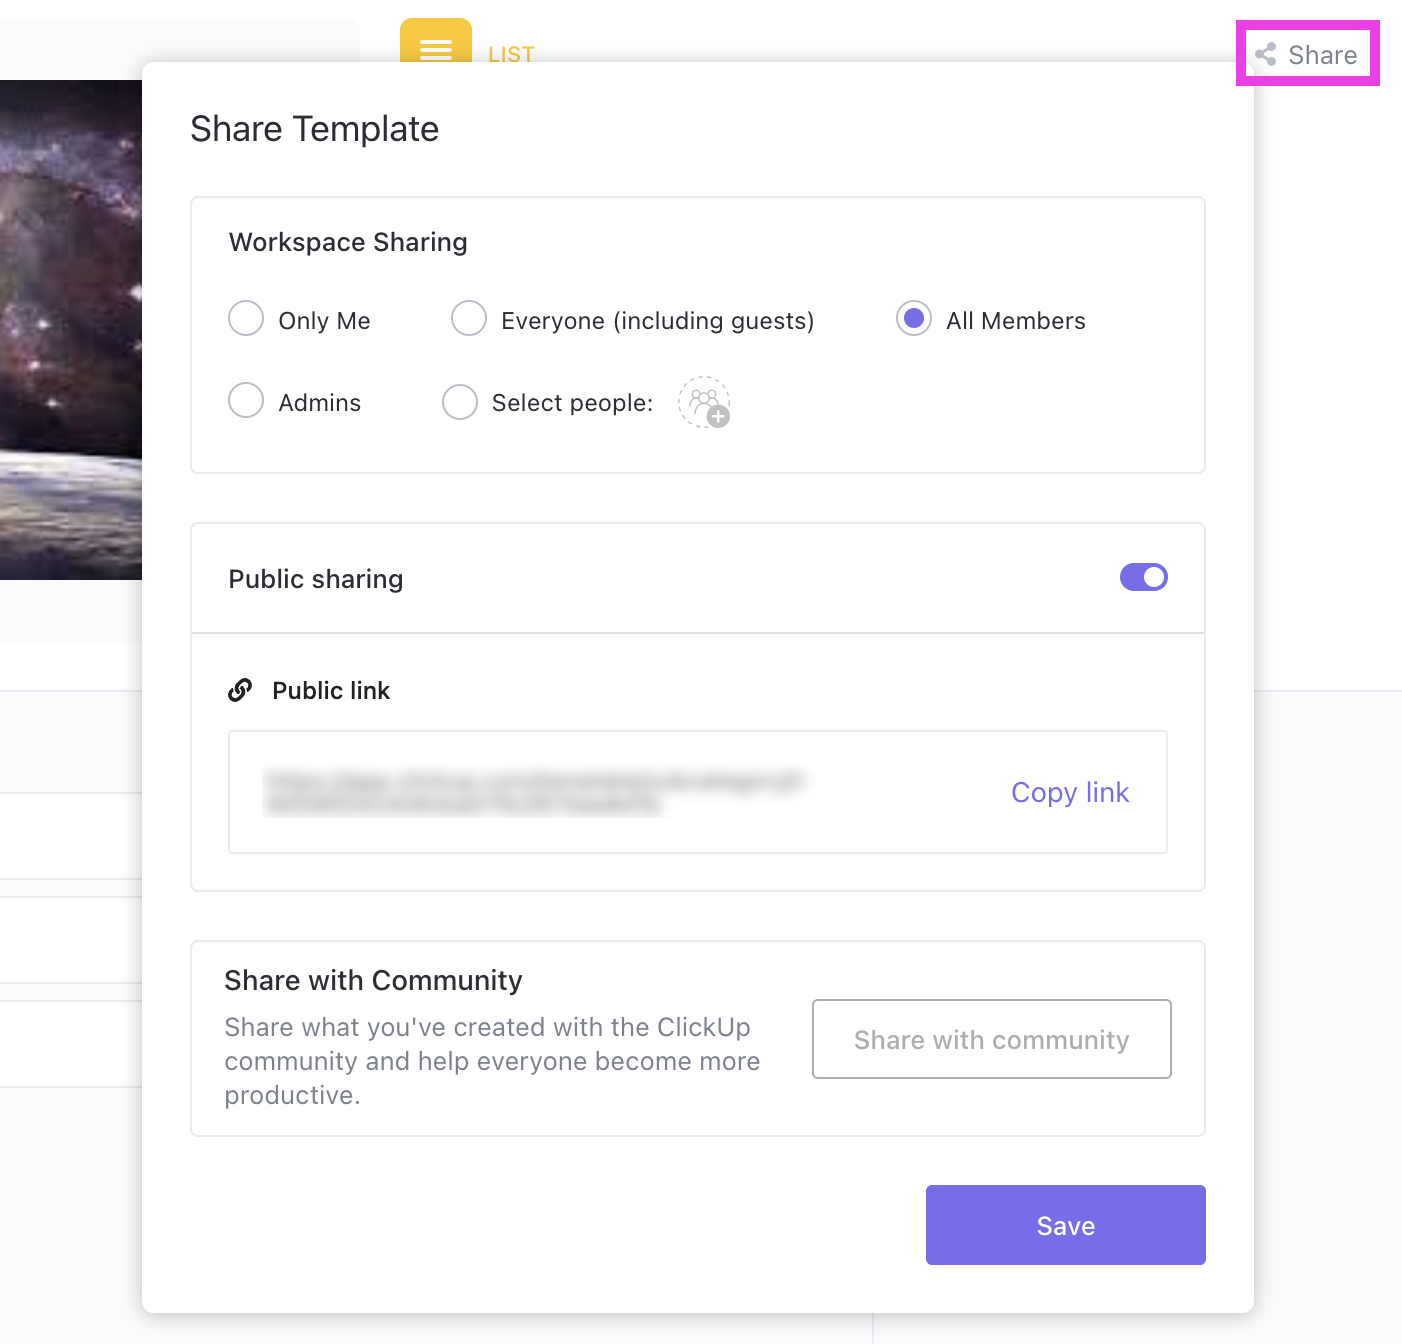Click the add-people icon next to Select people

704,402
